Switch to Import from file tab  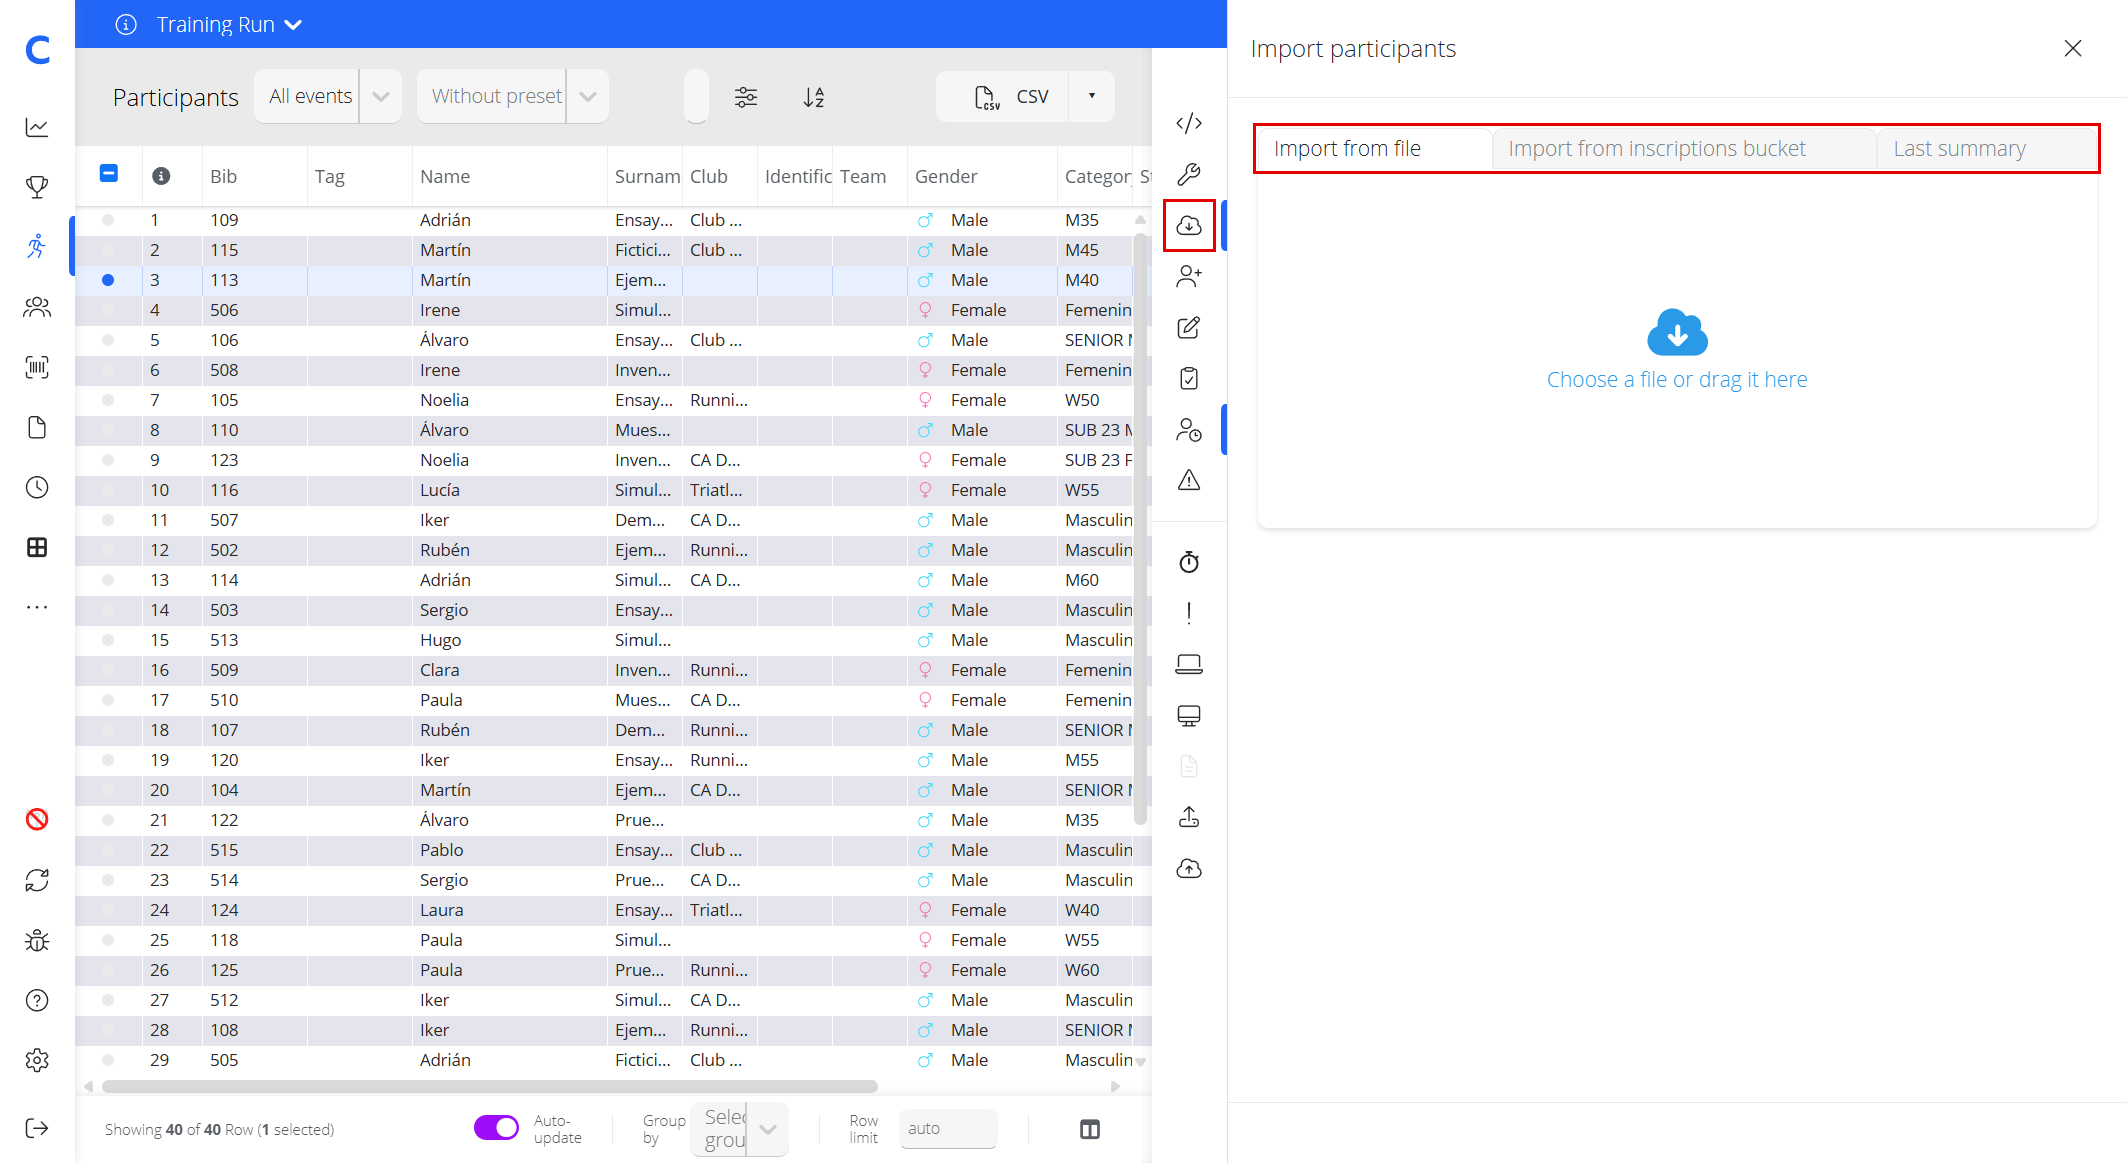pos(1374,149)
